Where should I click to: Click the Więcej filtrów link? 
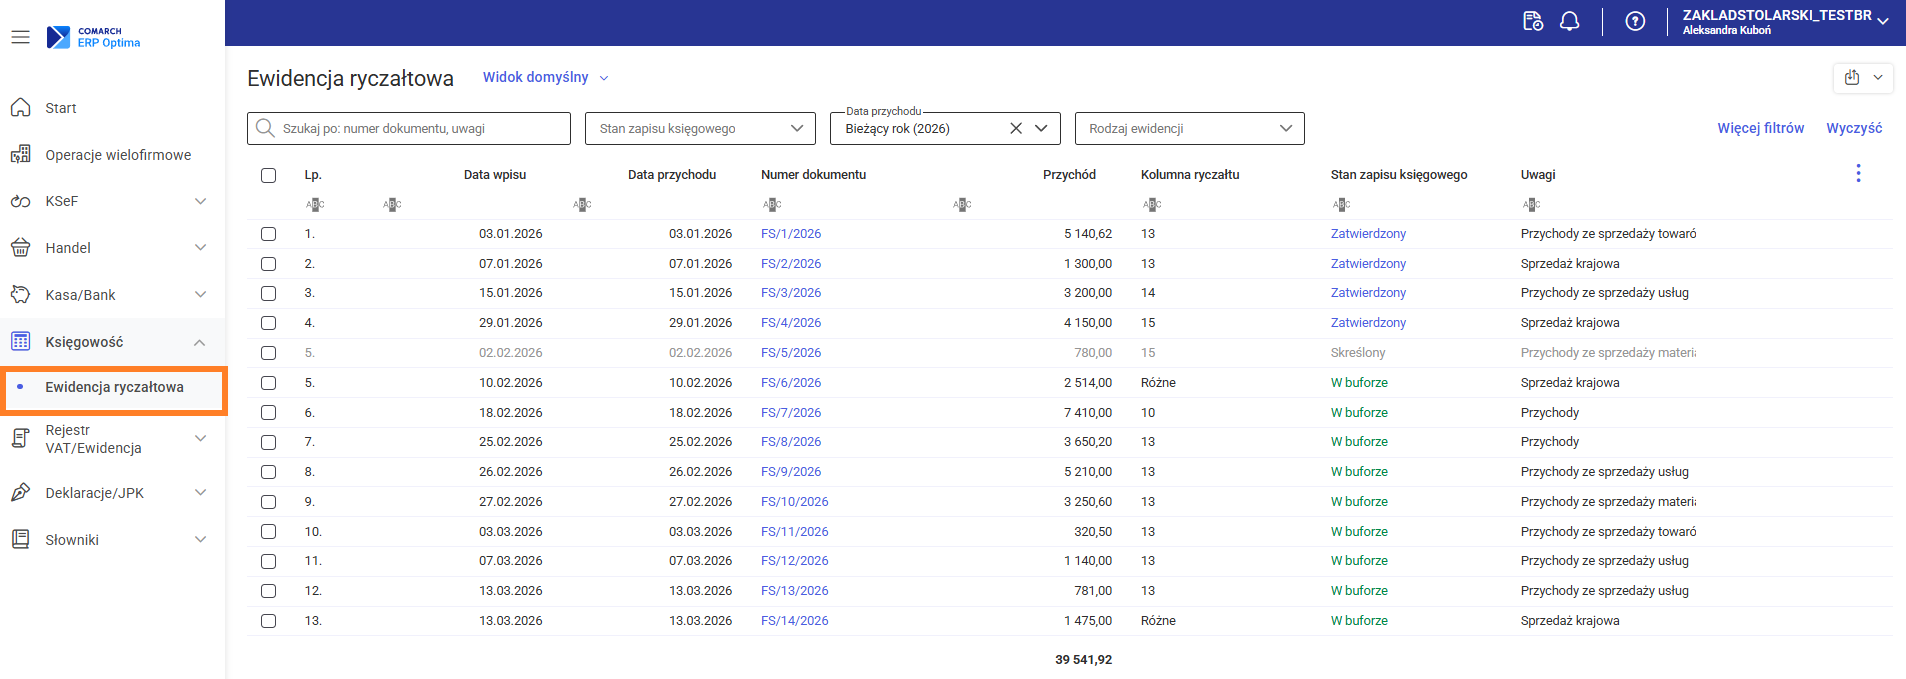[x=1760, y=128]
